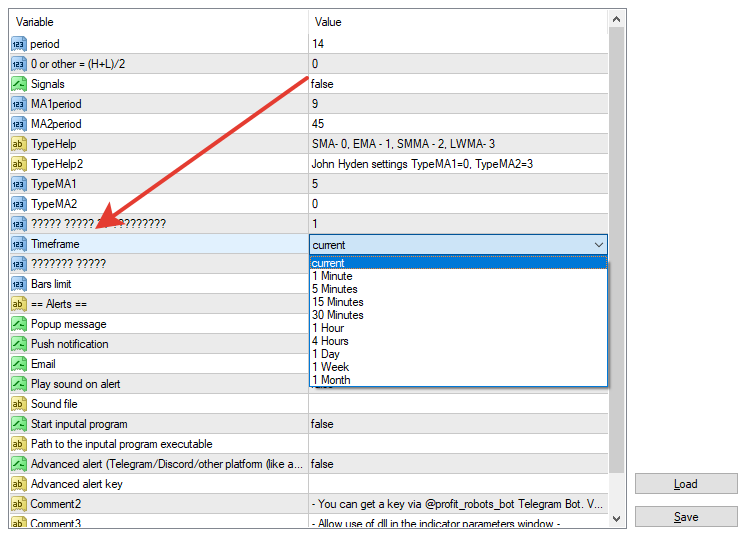This screenshot has height=536, width=747.
Task: Click the integer icon beside Timeframe
Action: pos(19,244)
